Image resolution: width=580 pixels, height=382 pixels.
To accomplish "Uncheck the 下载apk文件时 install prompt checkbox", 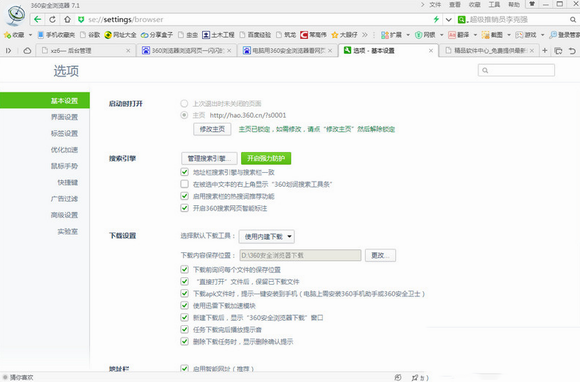I will pyautogui.click(x=185, y=293).
